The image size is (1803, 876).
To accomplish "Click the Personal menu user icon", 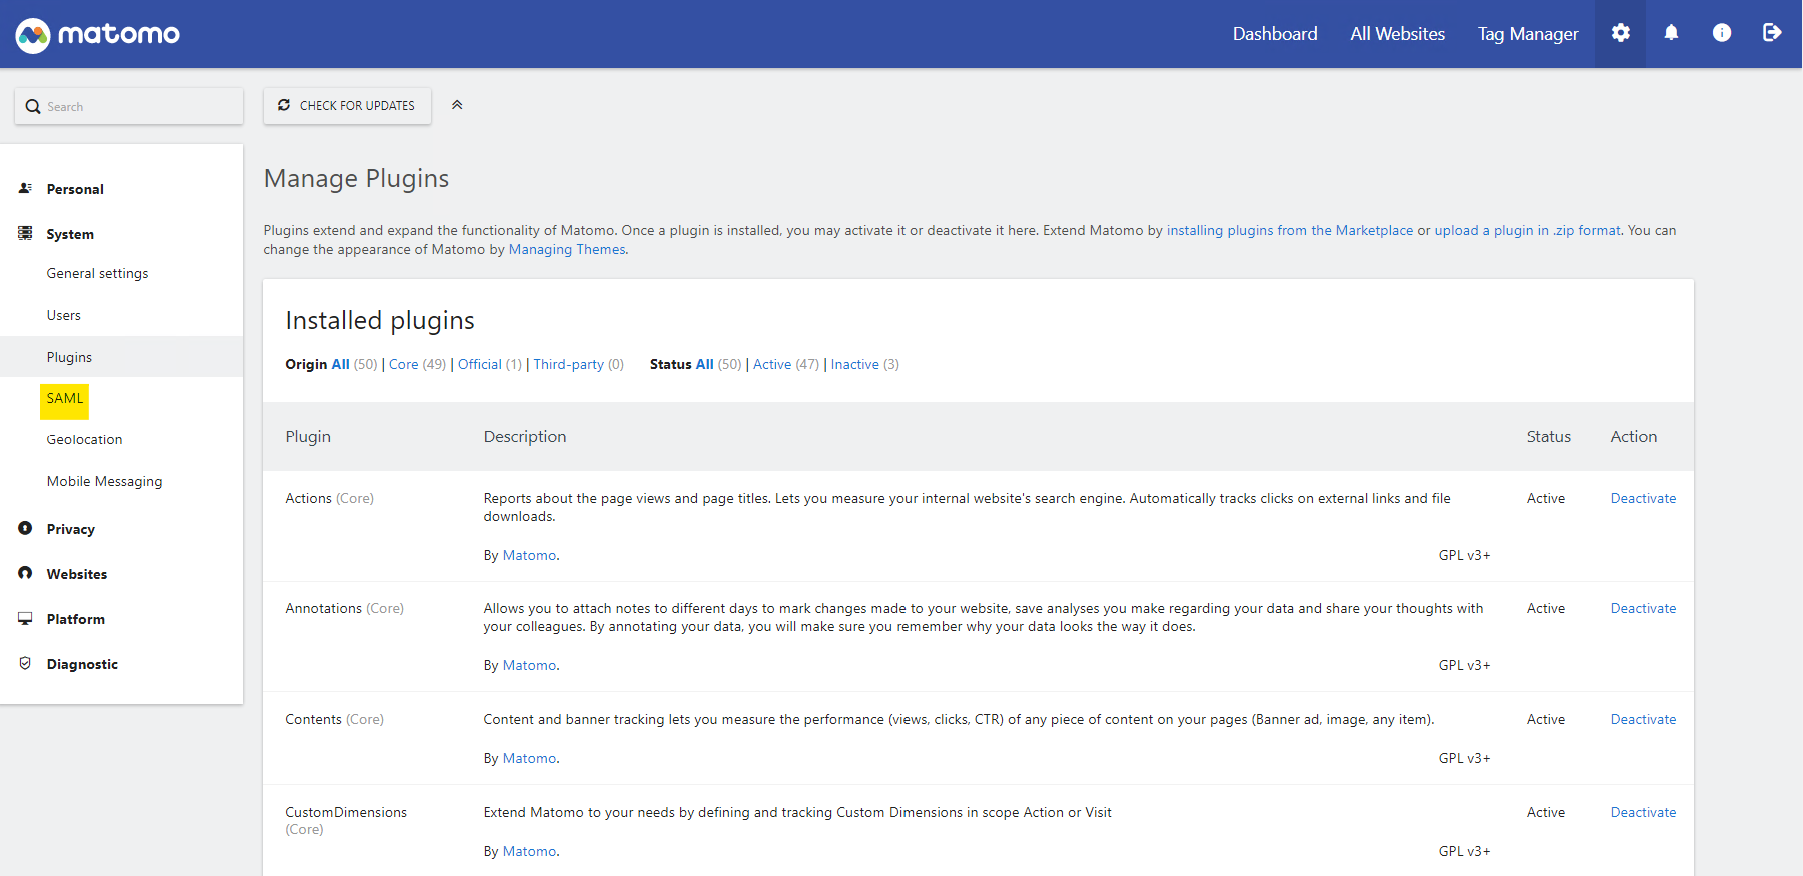I will 25,188.
